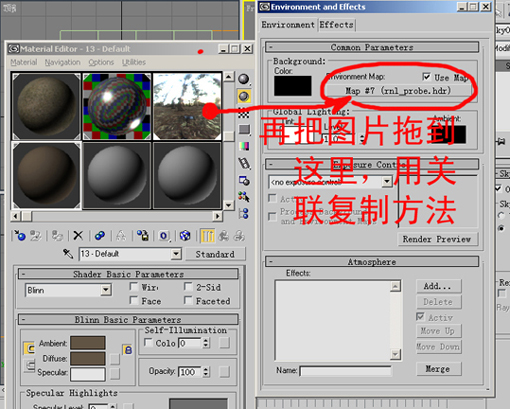The image size is (510, 409).
Task: Click the Ambient-Diffuse lock icon
Action: [128, 350]
